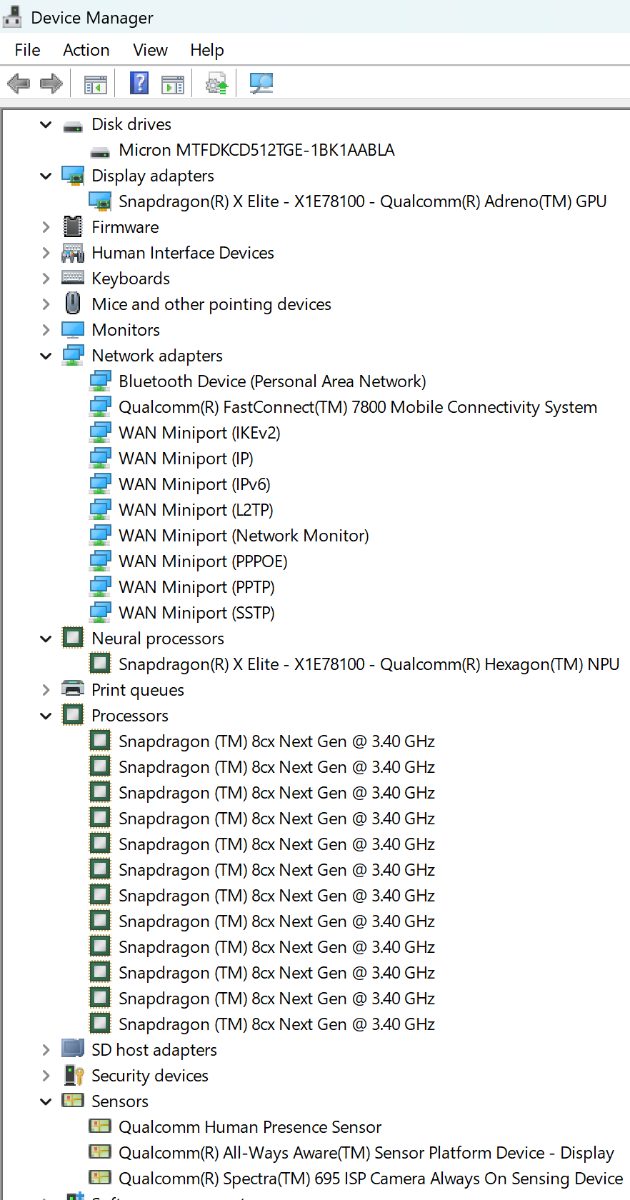The height and width of the screenshot is (1200, 630).
Task: Open the Action menu
Action: tap(86, 50)
